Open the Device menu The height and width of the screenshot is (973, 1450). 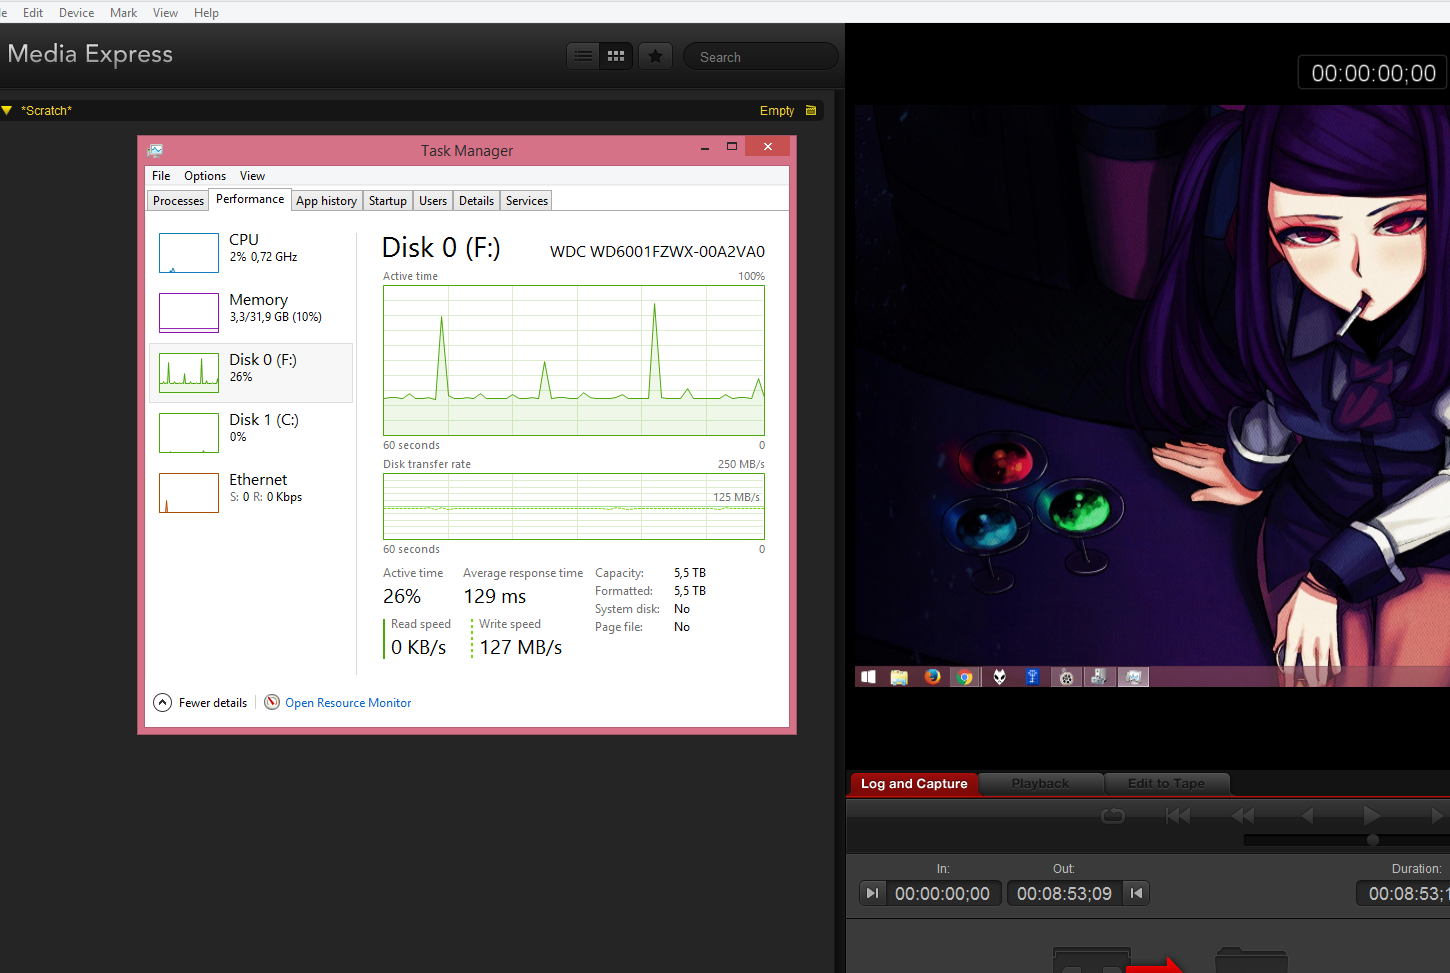(x=76, y=13)
